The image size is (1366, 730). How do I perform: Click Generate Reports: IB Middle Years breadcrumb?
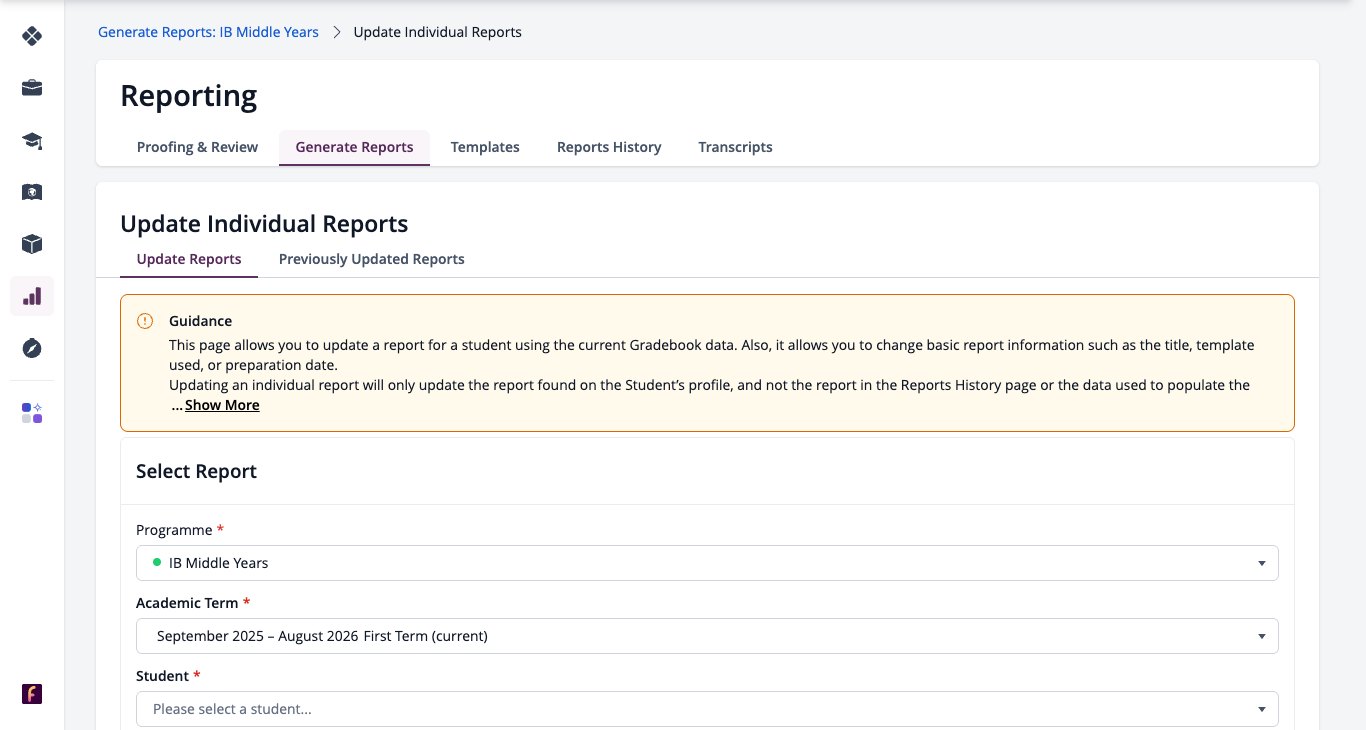click(208, 32)
